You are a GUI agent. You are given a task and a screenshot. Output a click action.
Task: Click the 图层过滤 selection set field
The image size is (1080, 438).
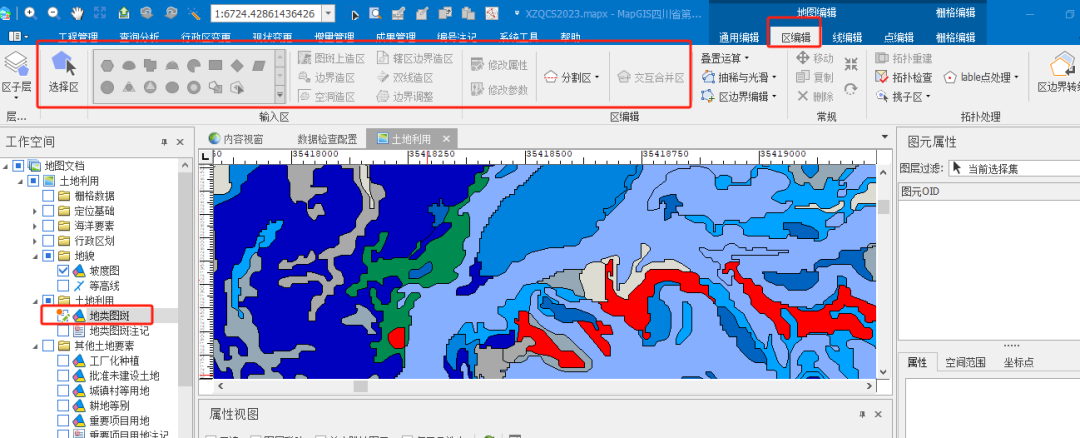click(x=1010, y=168)
